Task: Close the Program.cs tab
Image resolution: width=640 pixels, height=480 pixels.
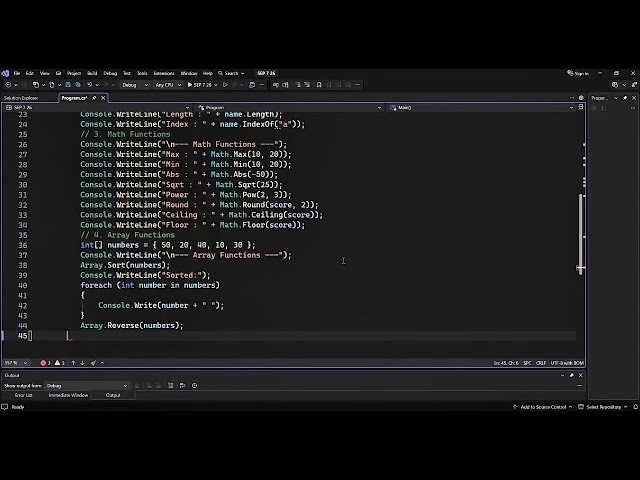Action: point(103,98)
